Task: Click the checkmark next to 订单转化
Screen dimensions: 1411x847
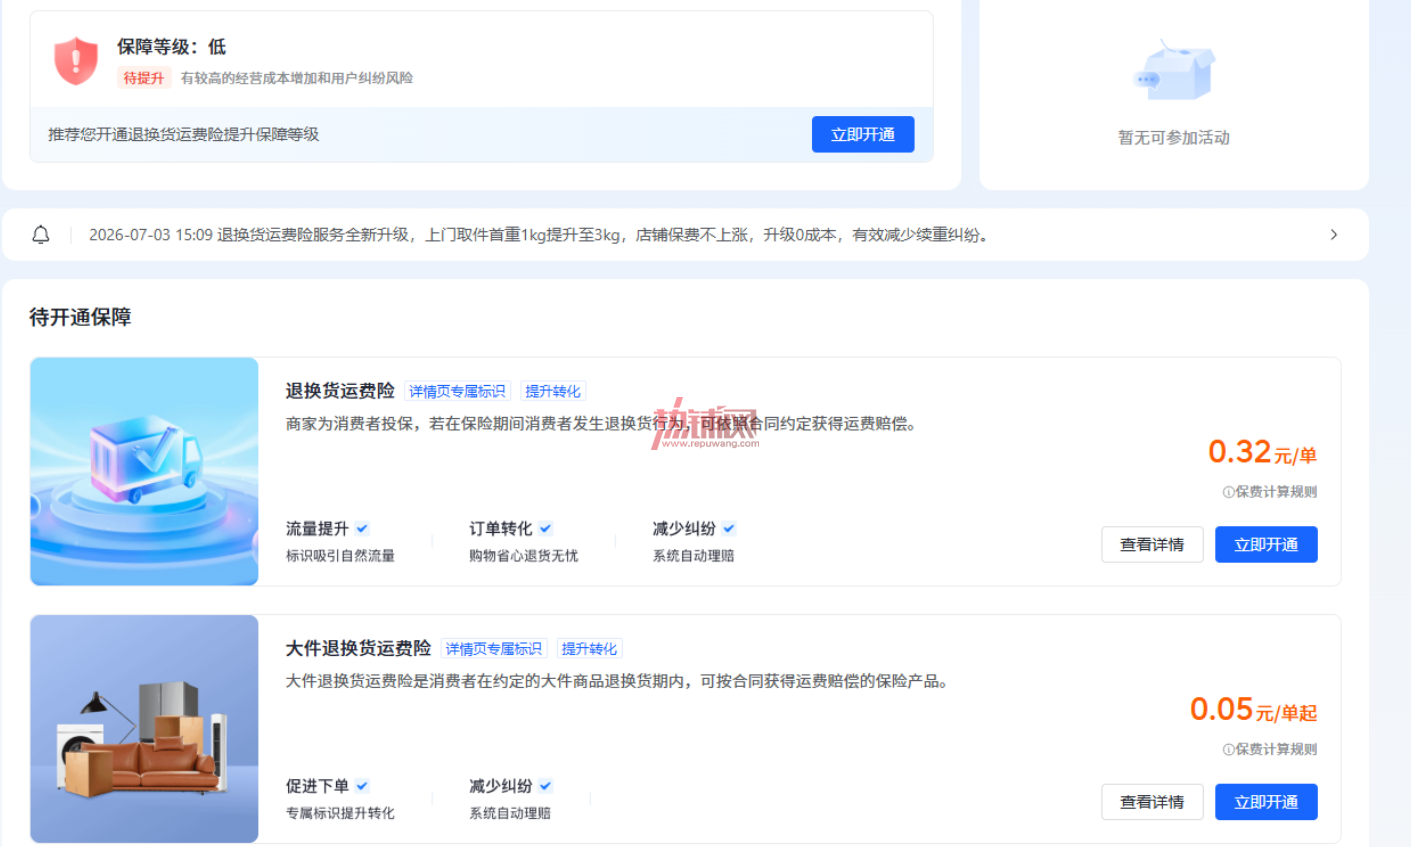Action: (x=545, y=528)
